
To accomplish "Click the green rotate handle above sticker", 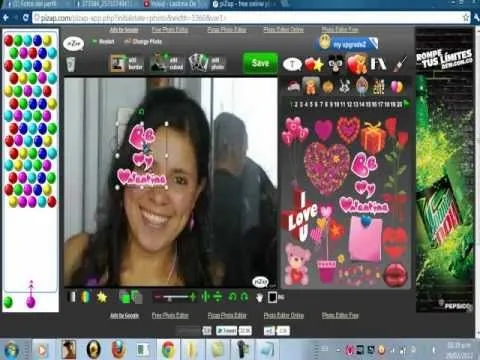I will tap(141, 112).
